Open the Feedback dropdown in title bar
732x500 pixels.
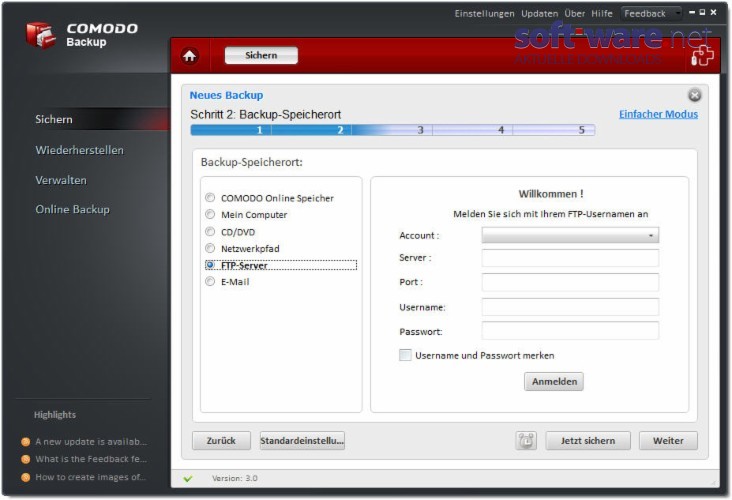point(651,14)
